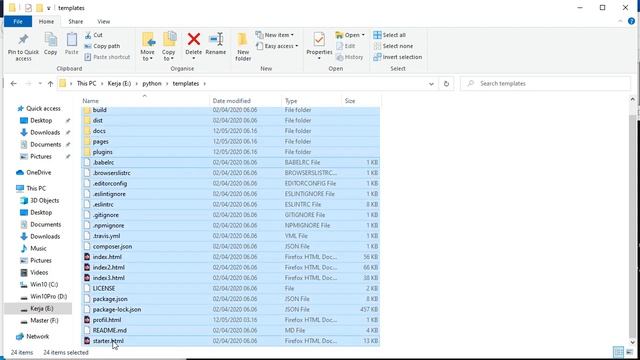Image resolution: width=640 pixels, height=360 pixels.
Task: Open recent locations dropdown arrow
Action: point(40,84)
